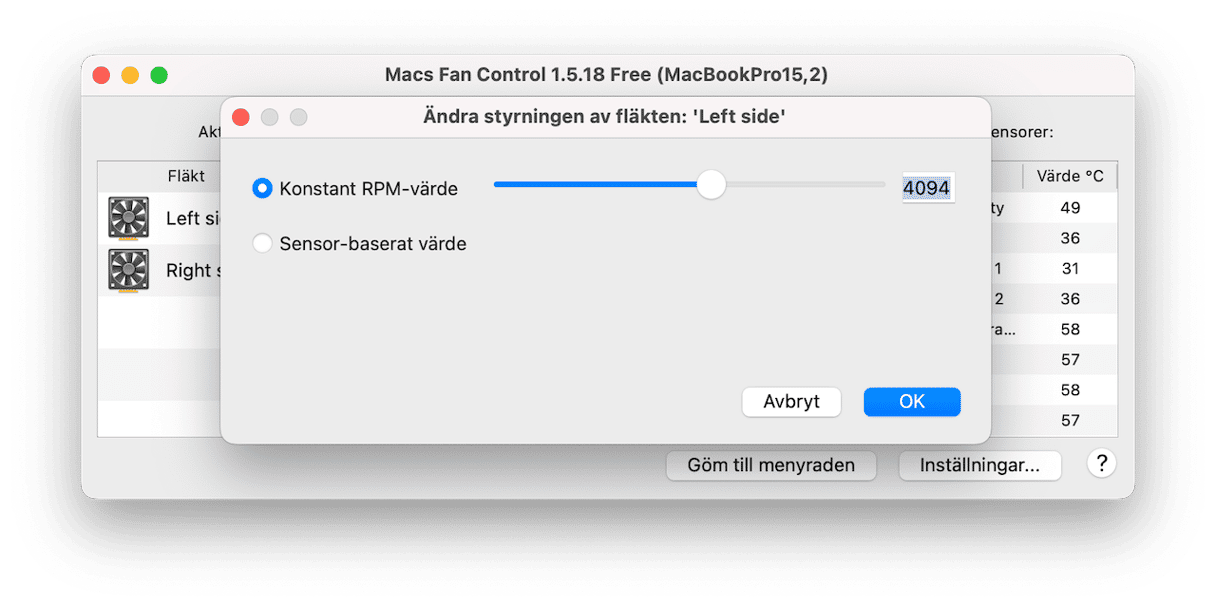The width and height of the screenshot is (1216, 606).
Task: Click the RPM slider handle
Action: (711, 185)
